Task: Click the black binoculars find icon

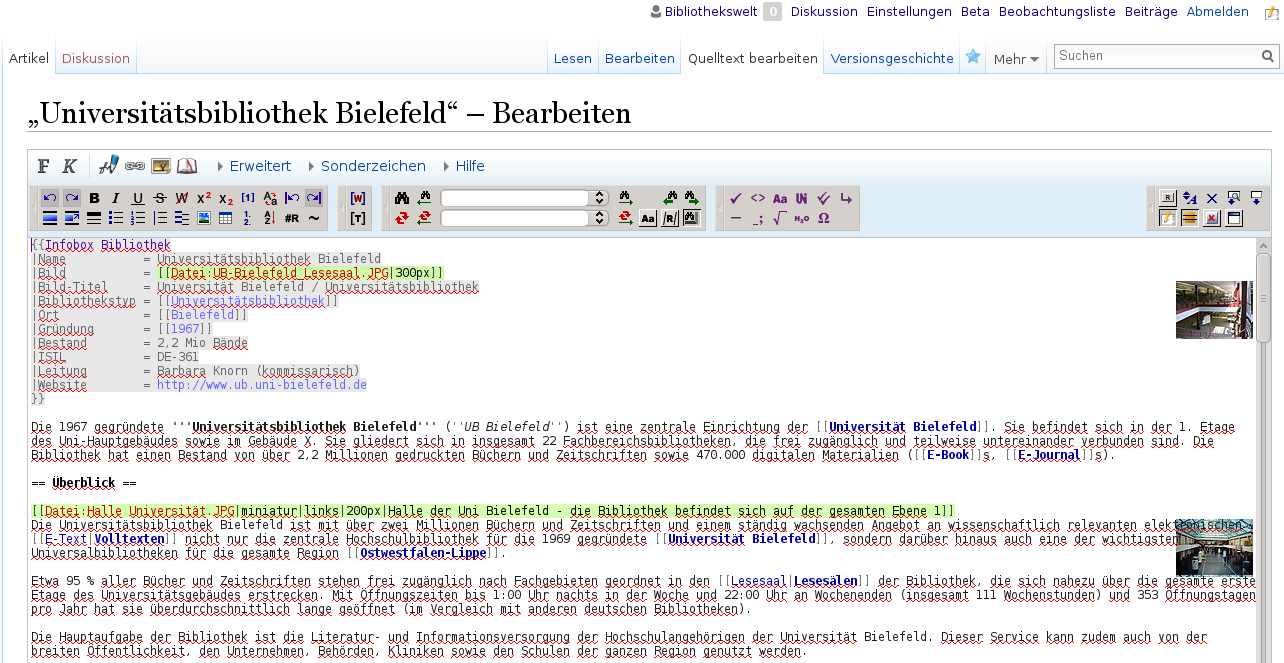Action: (402, 198)
